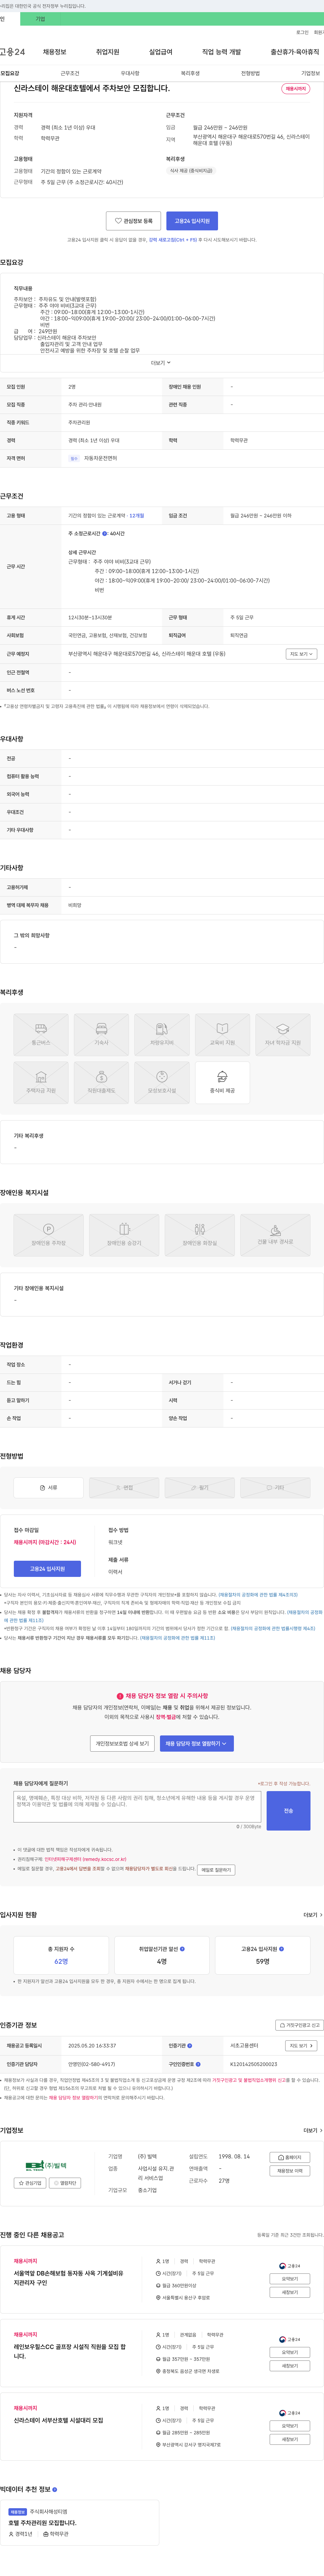Click 새창보기 for 신라스테이 서부산호텔 listing

(290, 2439)
